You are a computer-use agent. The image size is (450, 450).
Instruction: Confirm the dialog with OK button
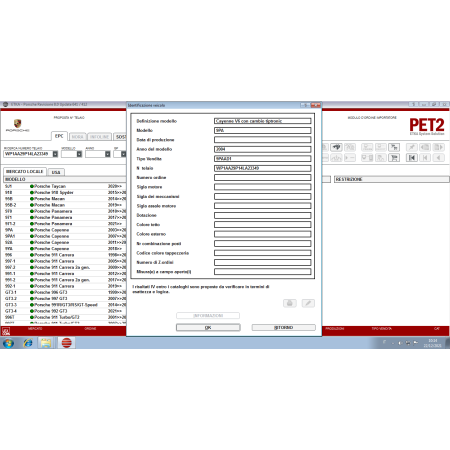tap(208, 328)
